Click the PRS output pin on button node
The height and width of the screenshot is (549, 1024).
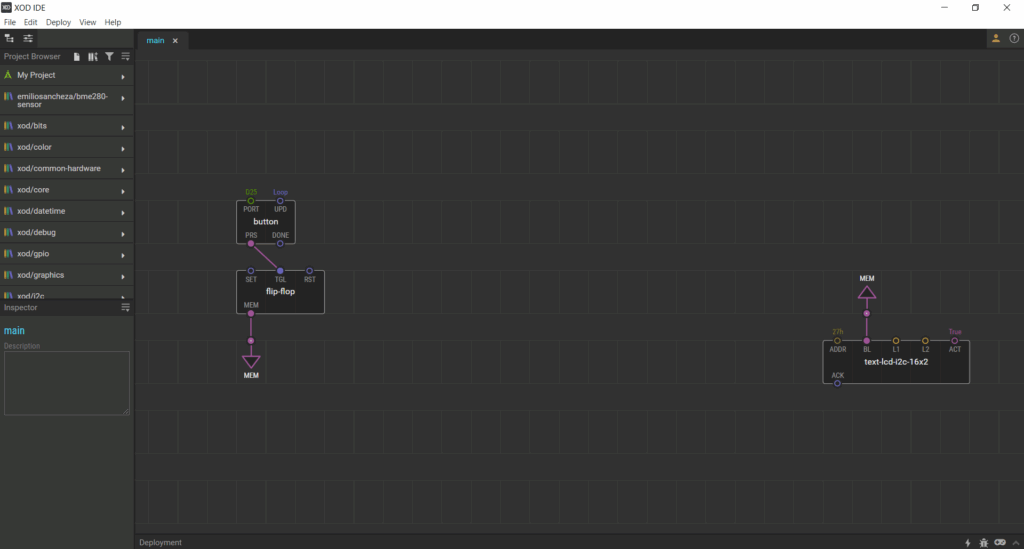tap(251, 243)
